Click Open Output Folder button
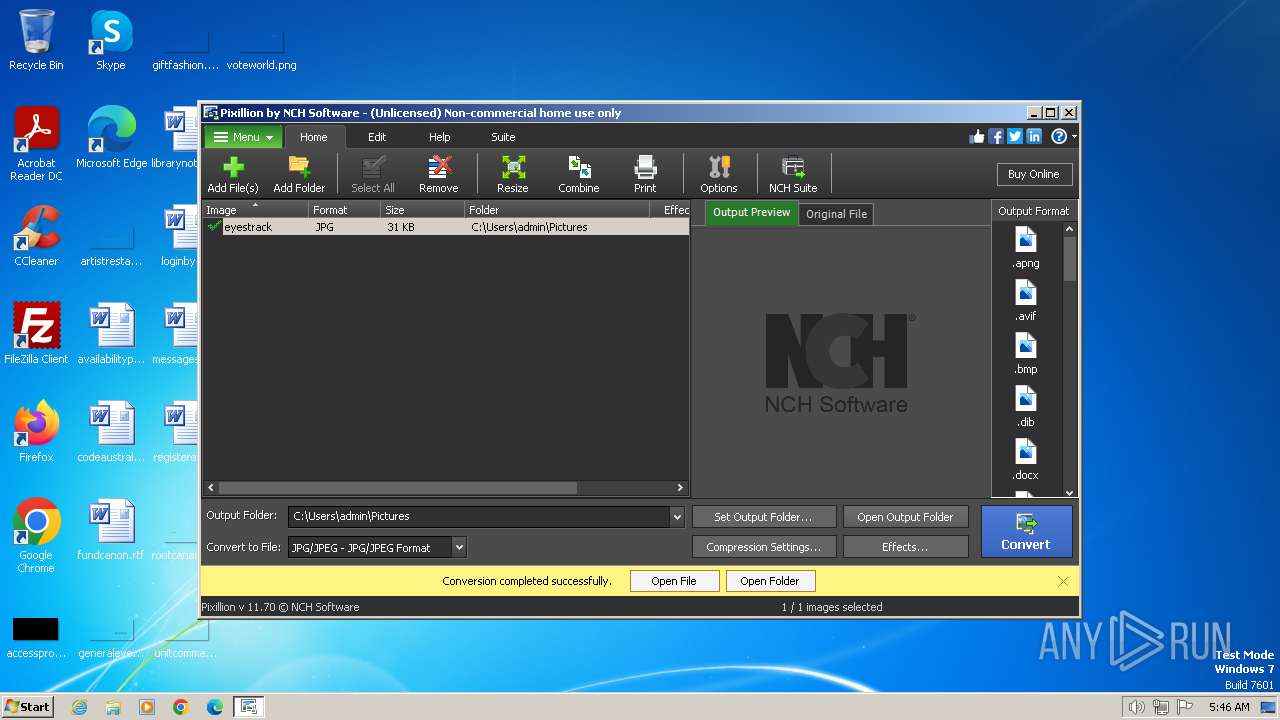The width and height of the screenshot is (1280, 720). (x=905, y=517)
